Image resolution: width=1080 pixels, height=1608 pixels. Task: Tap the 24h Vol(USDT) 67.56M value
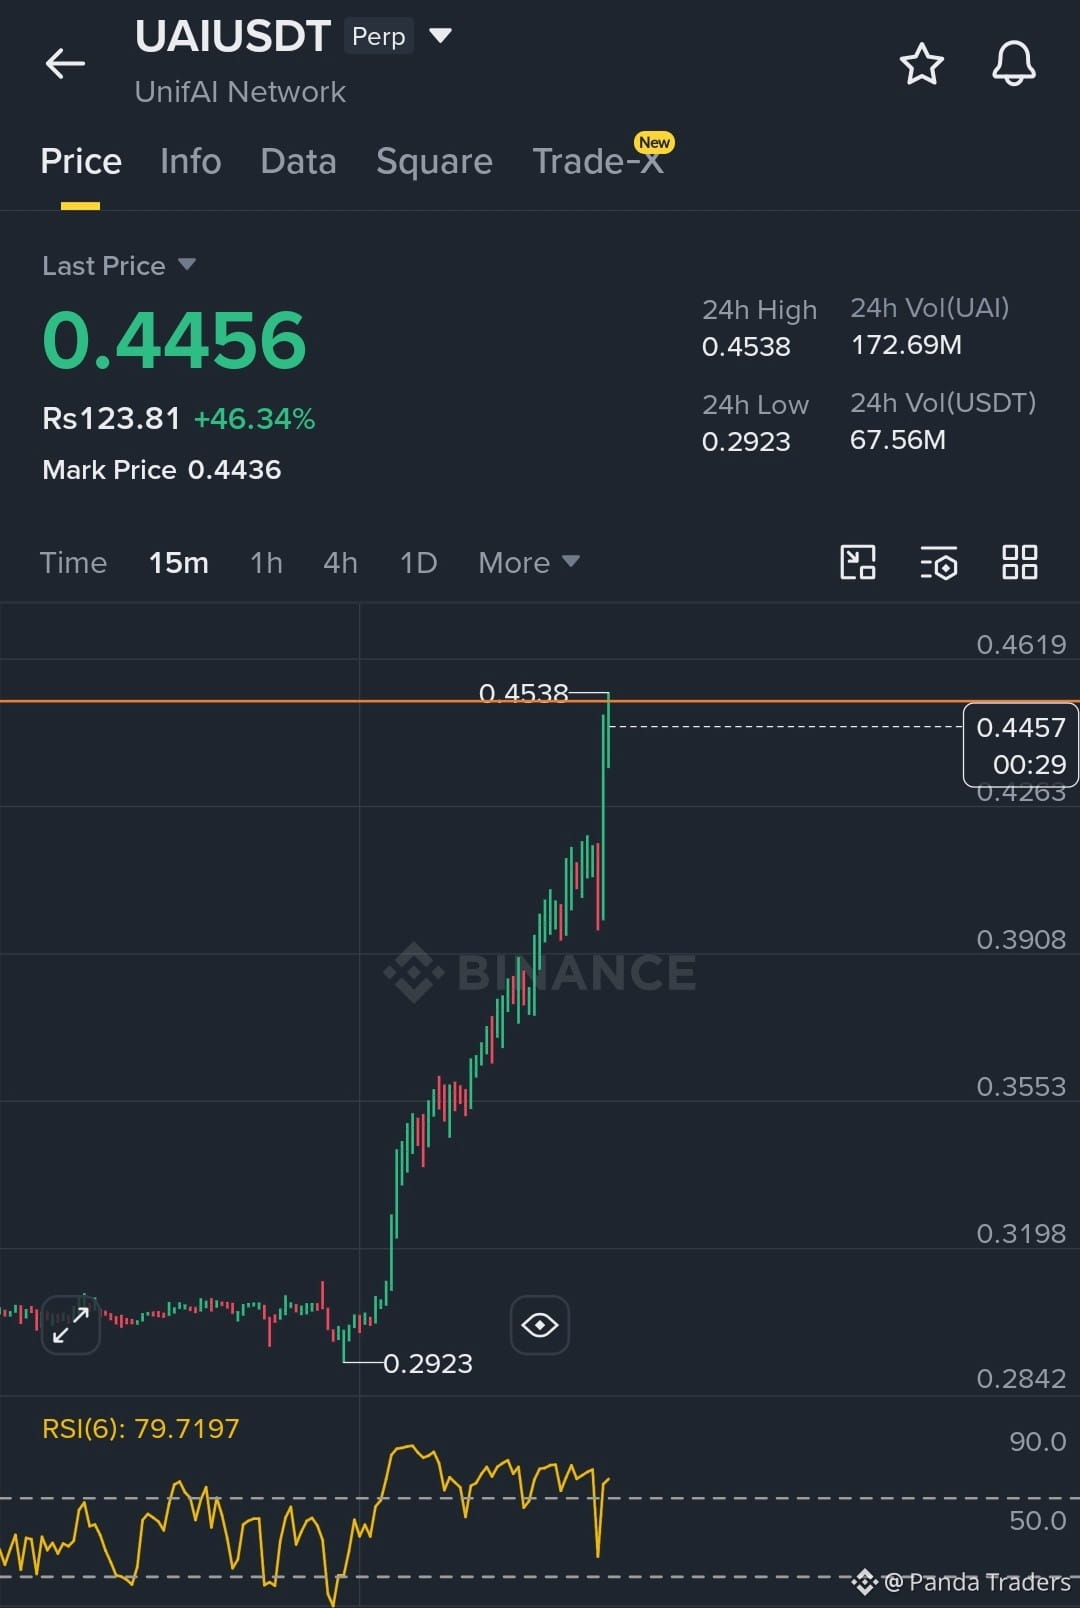(898, 440)
